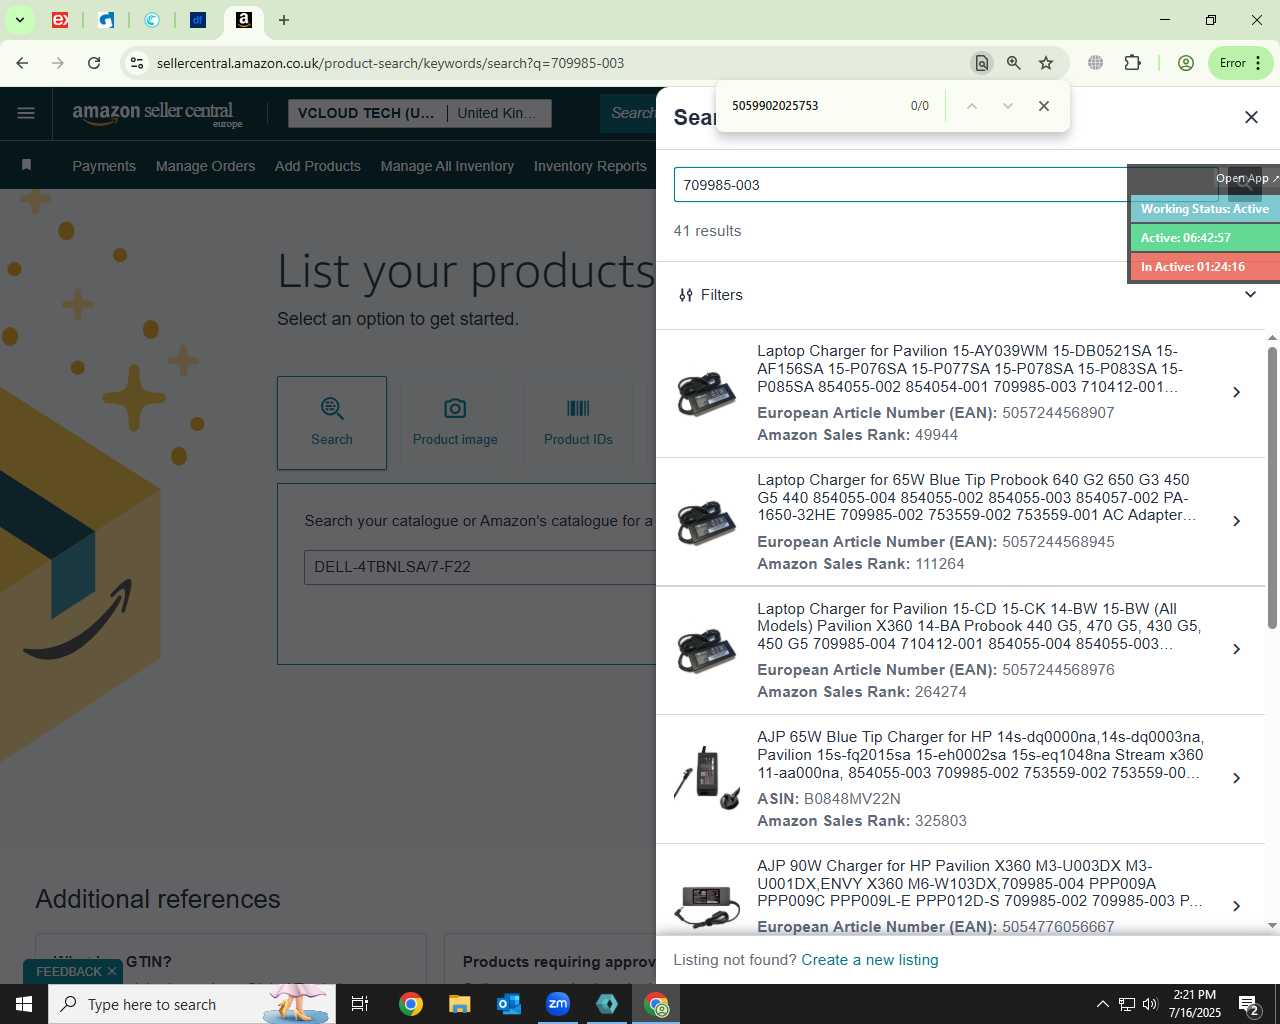This screenshot has width=1280, height=1024.
Task: Click the Amazon Seller Central logo
Action: (x=157, y=113)
